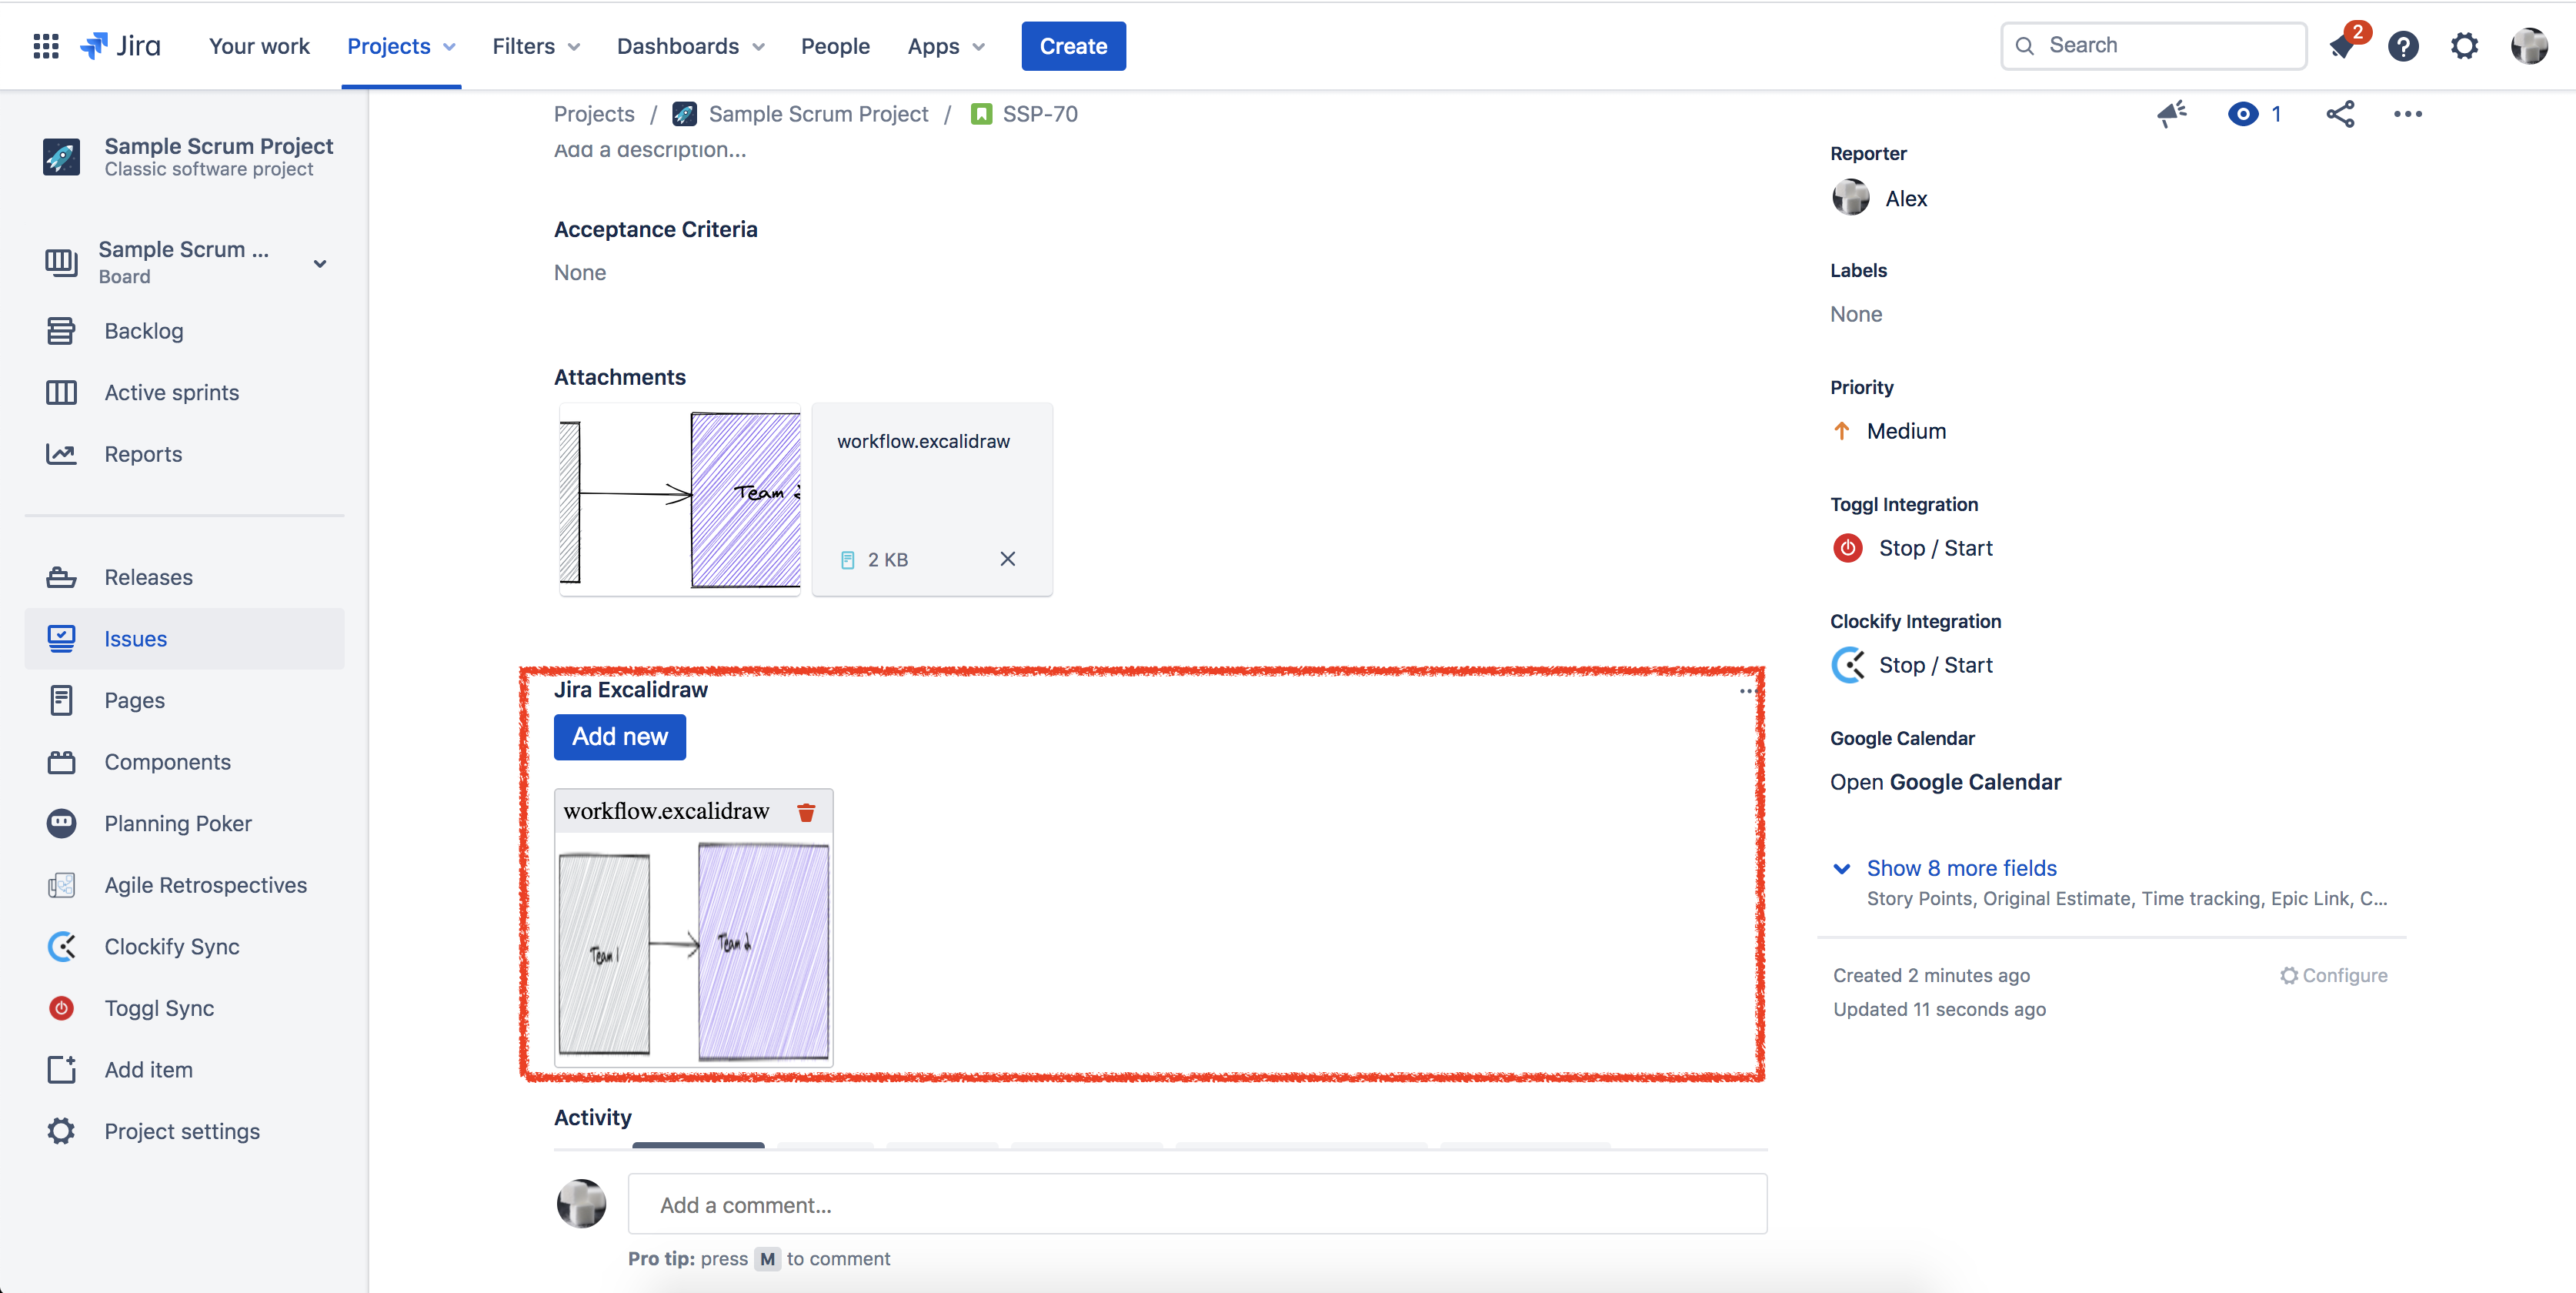Click the Add new Excalidraw button
2576x1293 pixels.
coord(619,737)
